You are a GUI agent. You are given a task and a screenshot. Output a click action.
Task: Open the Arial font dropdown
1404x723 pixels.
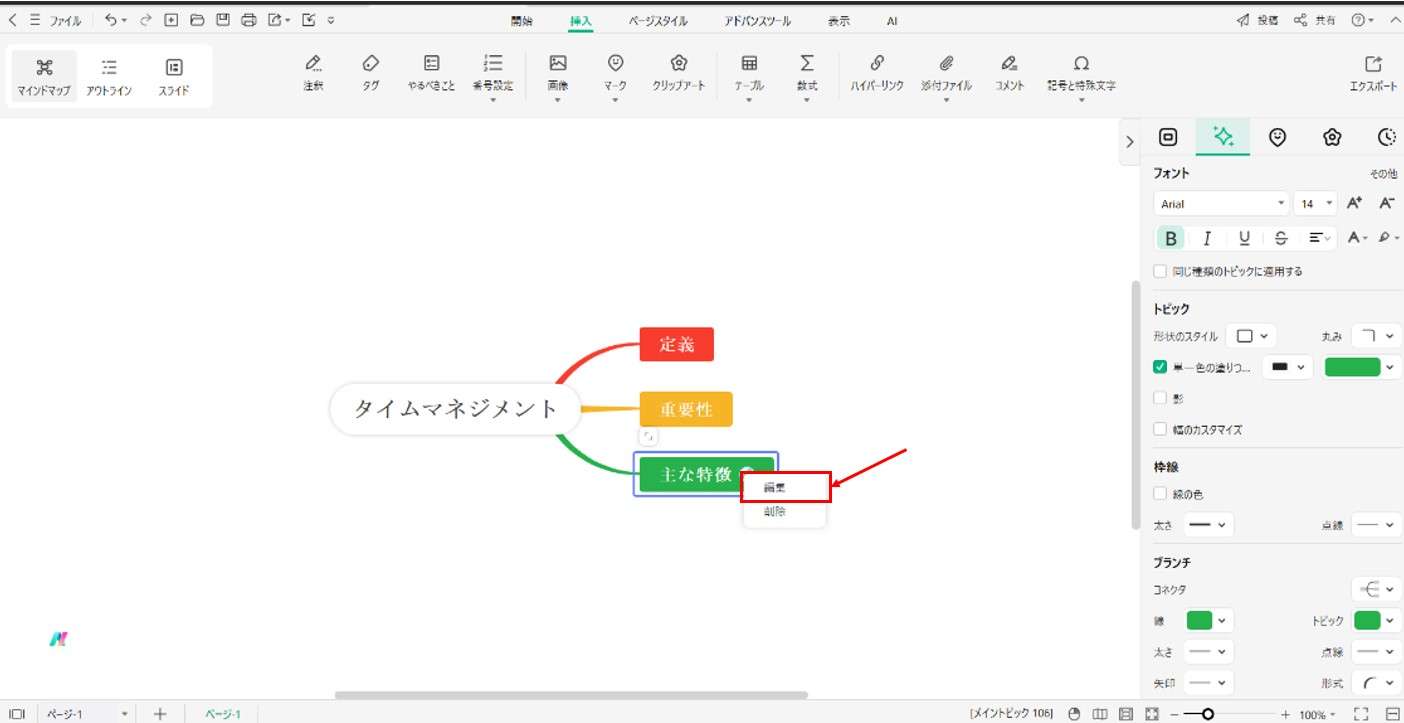pos(1222,203)
